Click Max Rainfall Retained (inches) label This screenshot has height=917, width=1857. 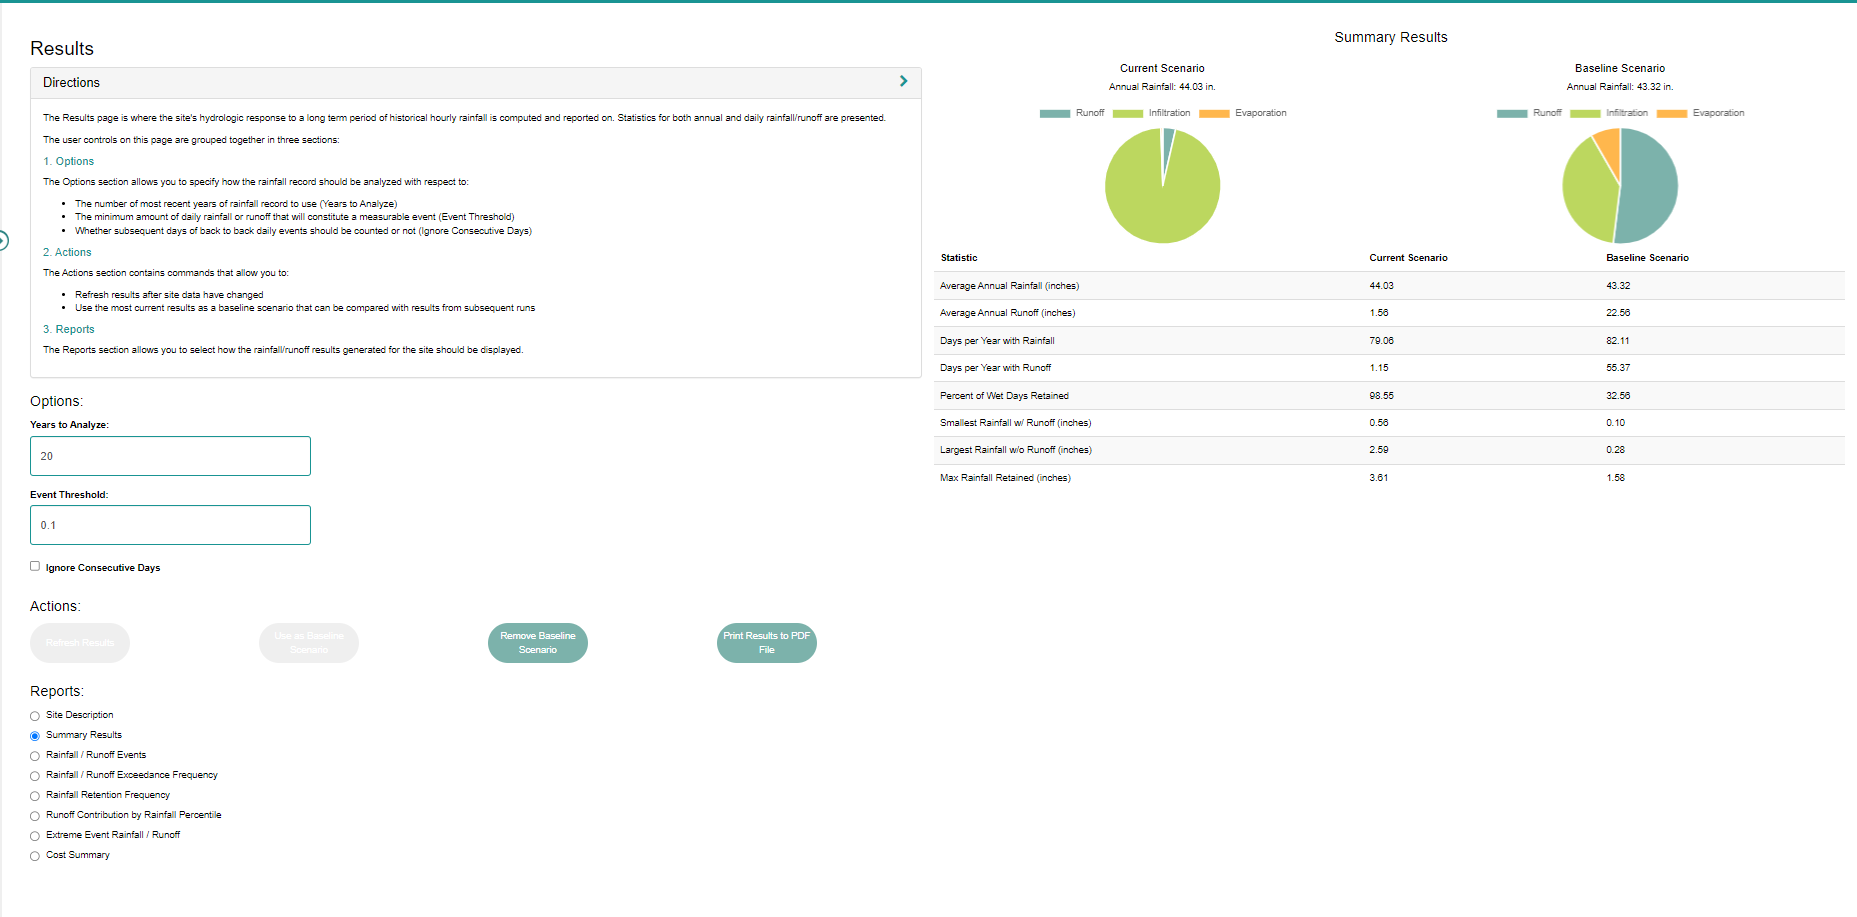pyautogui.click(x=1005, y=478)
